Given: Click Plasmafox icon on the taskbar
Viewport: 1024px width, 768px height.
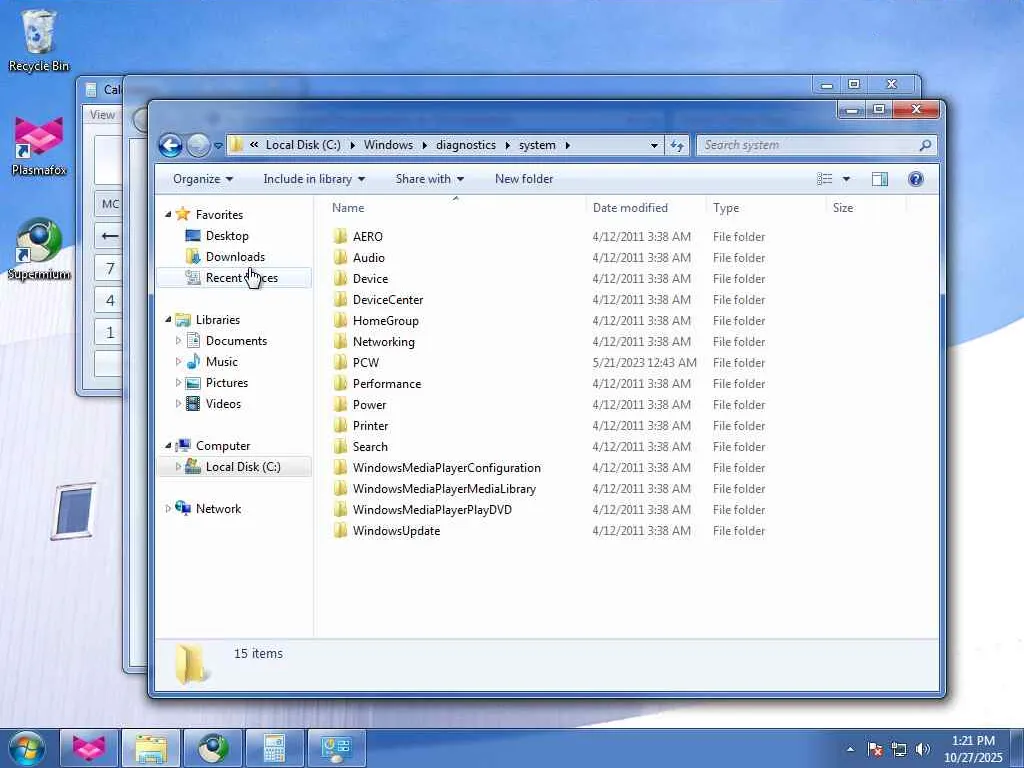Looking at the screenshot, I should 89,748.
